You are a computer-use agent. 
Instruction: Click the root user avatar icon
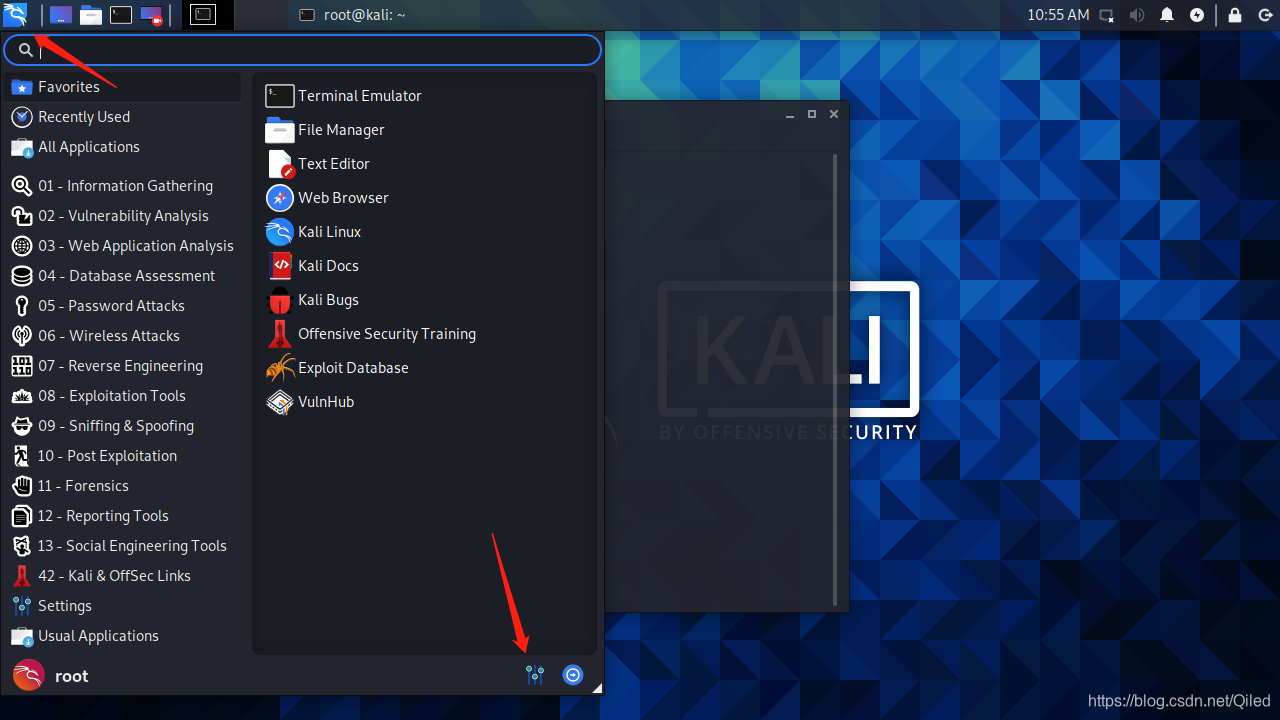coord(28,675)
